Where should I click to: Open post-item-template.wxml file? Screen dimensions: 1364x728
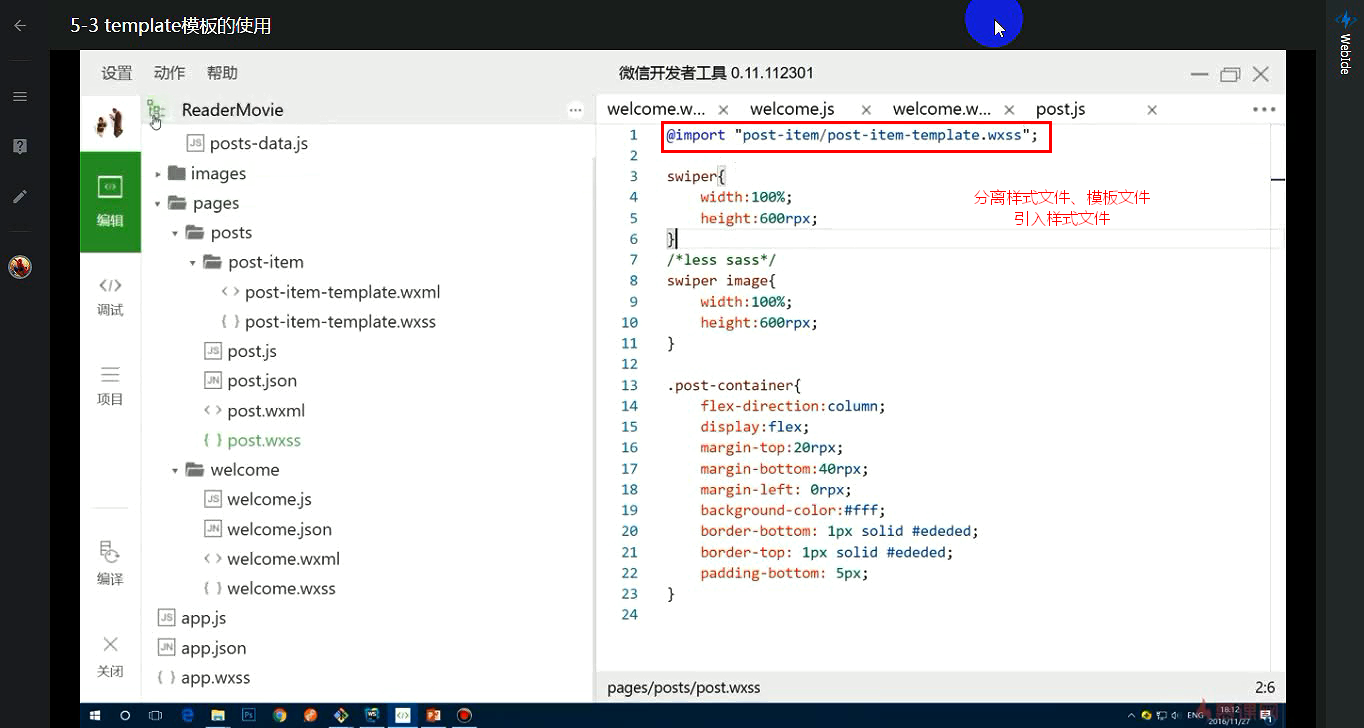pos(342,292)
